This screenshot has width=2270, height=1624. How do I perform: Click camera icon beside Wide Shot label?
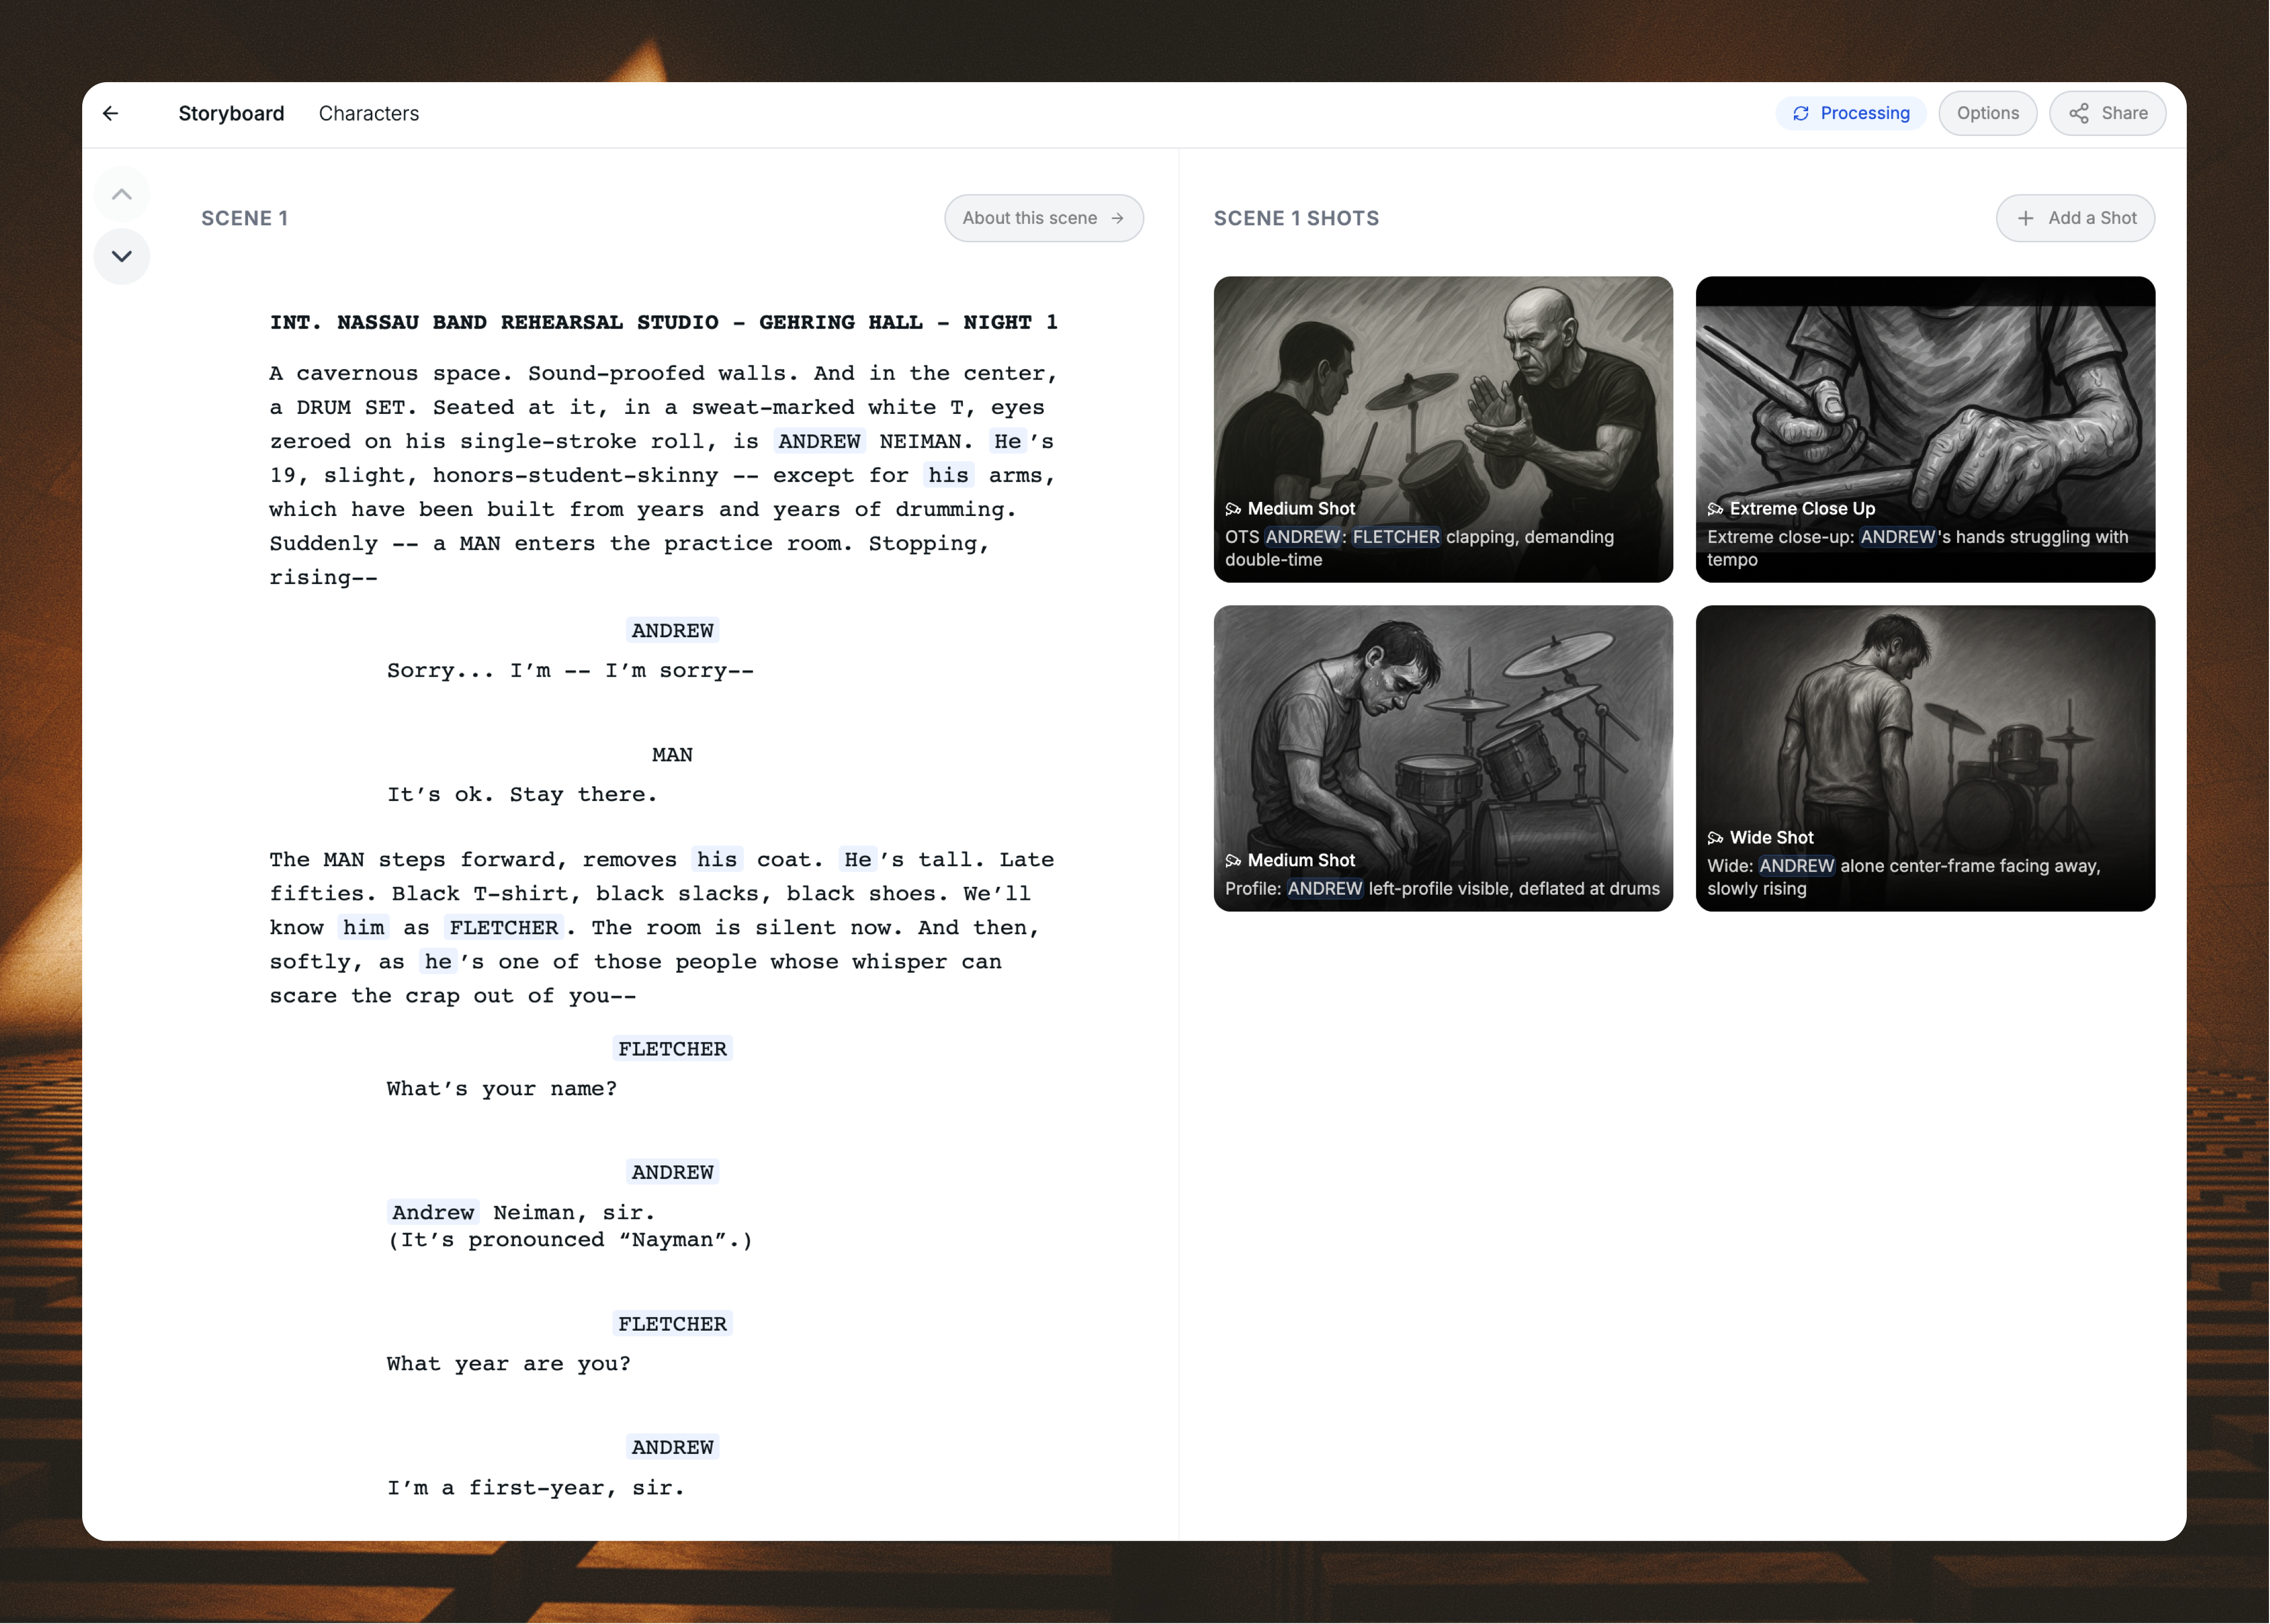click(1715, 838)
